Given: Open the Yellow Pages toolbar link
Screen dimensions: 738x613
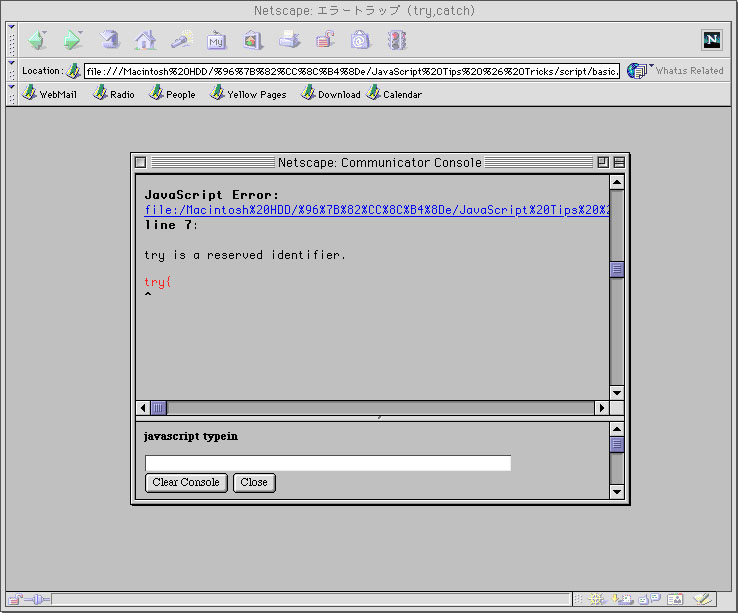Looking at the screenshot, I should click(x=248, y=94).
